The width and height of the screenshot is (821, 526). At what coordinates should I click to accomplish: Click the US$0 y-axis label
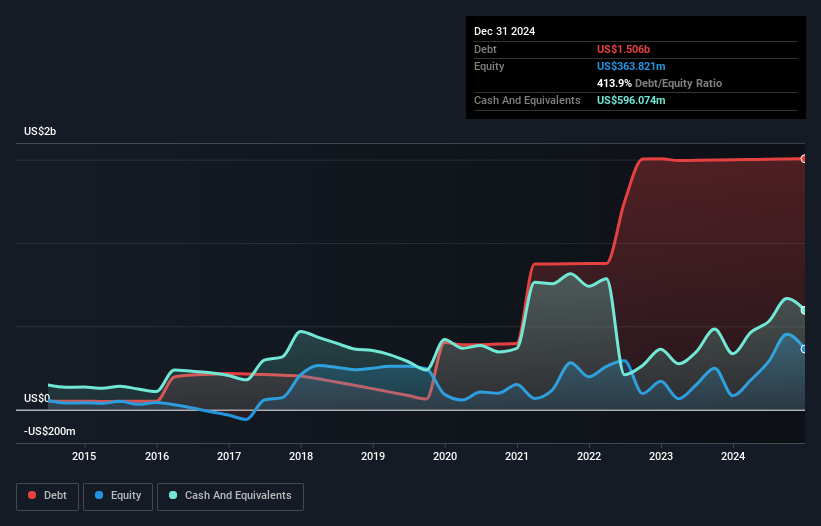[x=37, y=398]
